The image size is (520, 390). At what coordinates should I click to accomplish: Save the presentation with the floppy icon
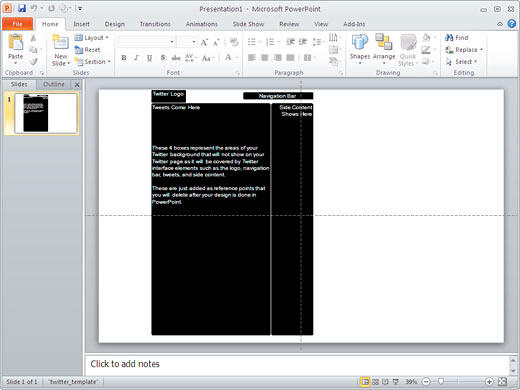(22, 8)
